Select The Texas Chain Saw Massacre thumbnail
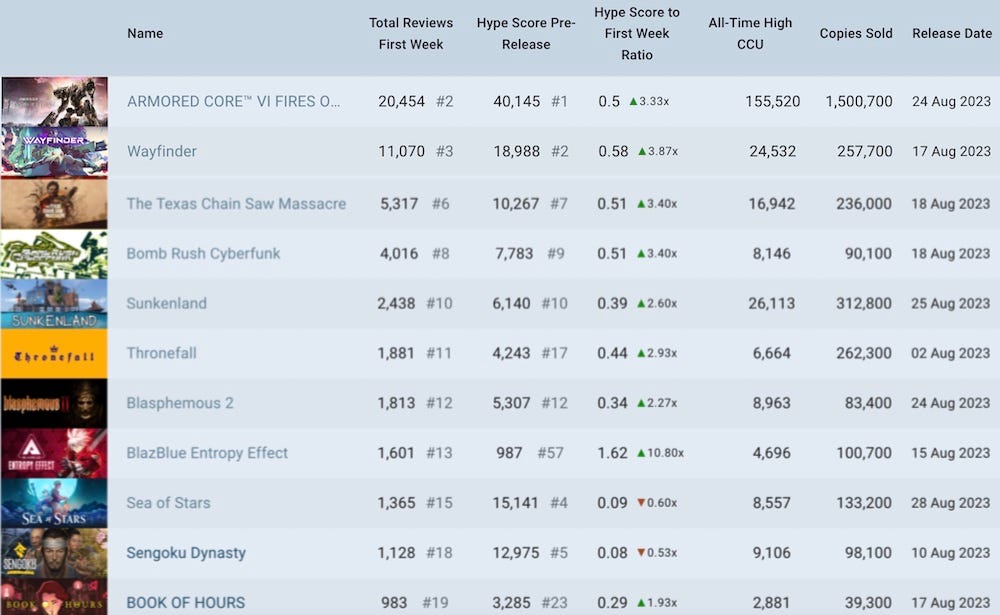This screenshot has height=615, width=1000. pyautogui.click(x=54, y=204)
